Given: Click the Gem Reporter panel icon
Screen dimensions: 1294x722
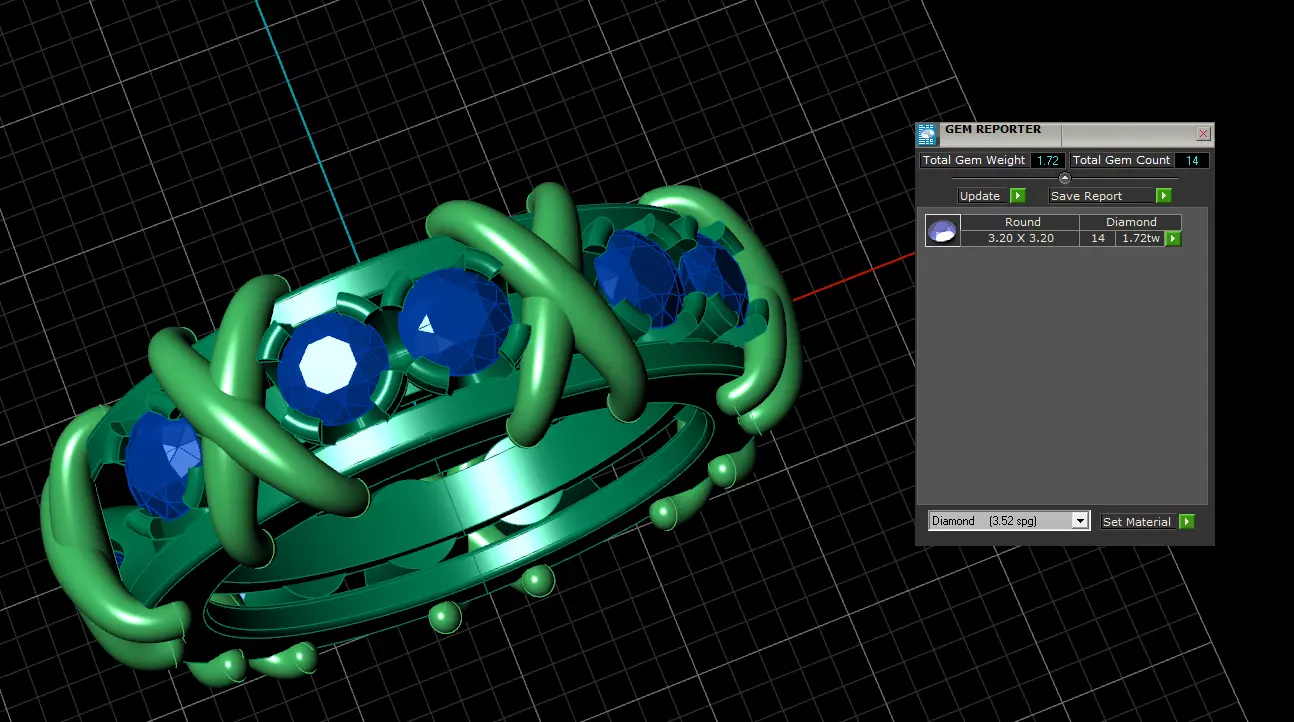Looking at the screenshot, I should pos(928,134).
